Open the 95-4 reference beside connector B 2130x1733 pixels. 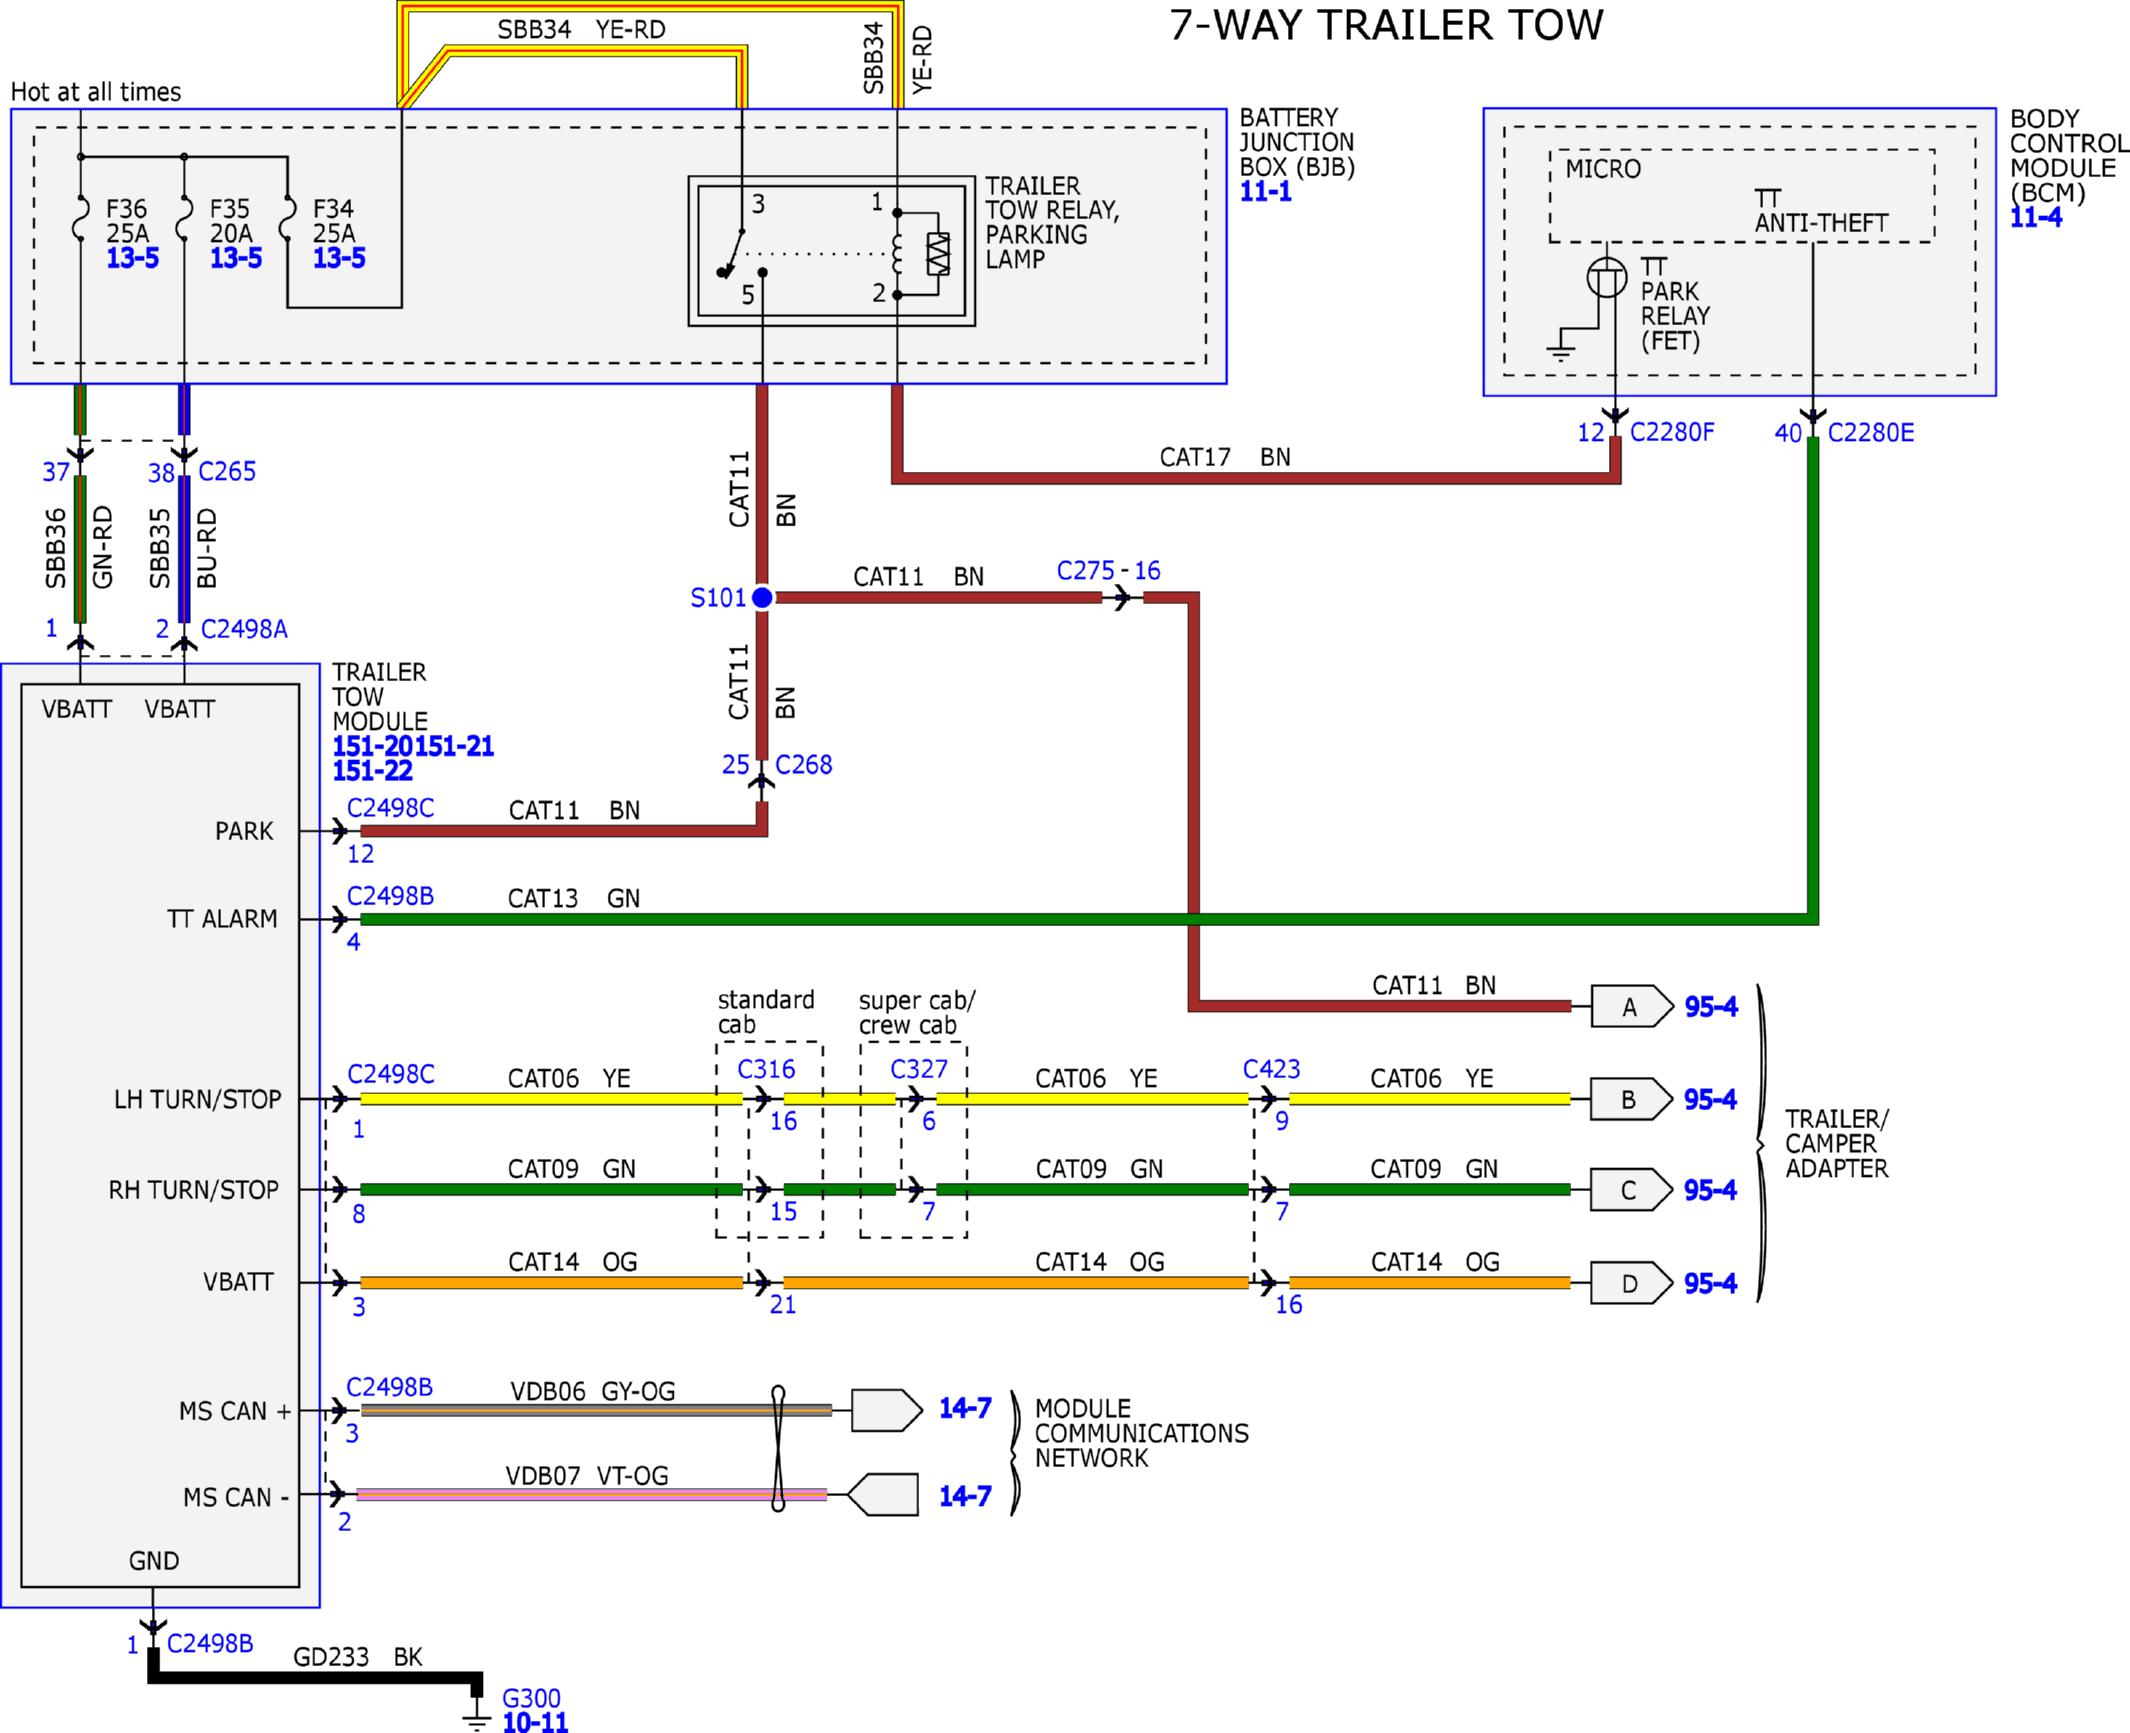[x=1711, y=1100]
